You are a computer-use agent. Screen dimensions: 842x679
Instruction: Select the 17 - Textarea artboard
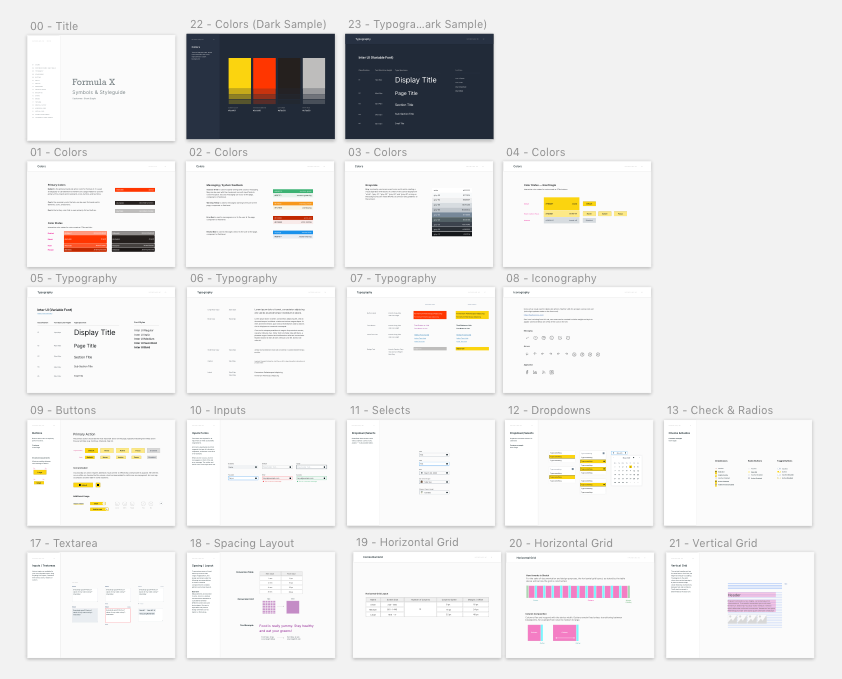click(x=101, y=605)
